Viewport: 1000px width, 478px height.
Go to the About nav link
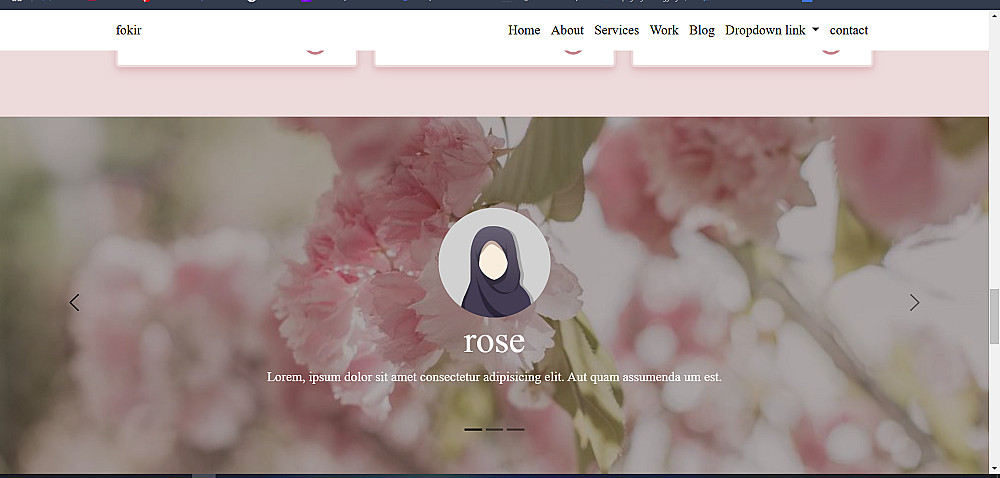coord(567,30)
